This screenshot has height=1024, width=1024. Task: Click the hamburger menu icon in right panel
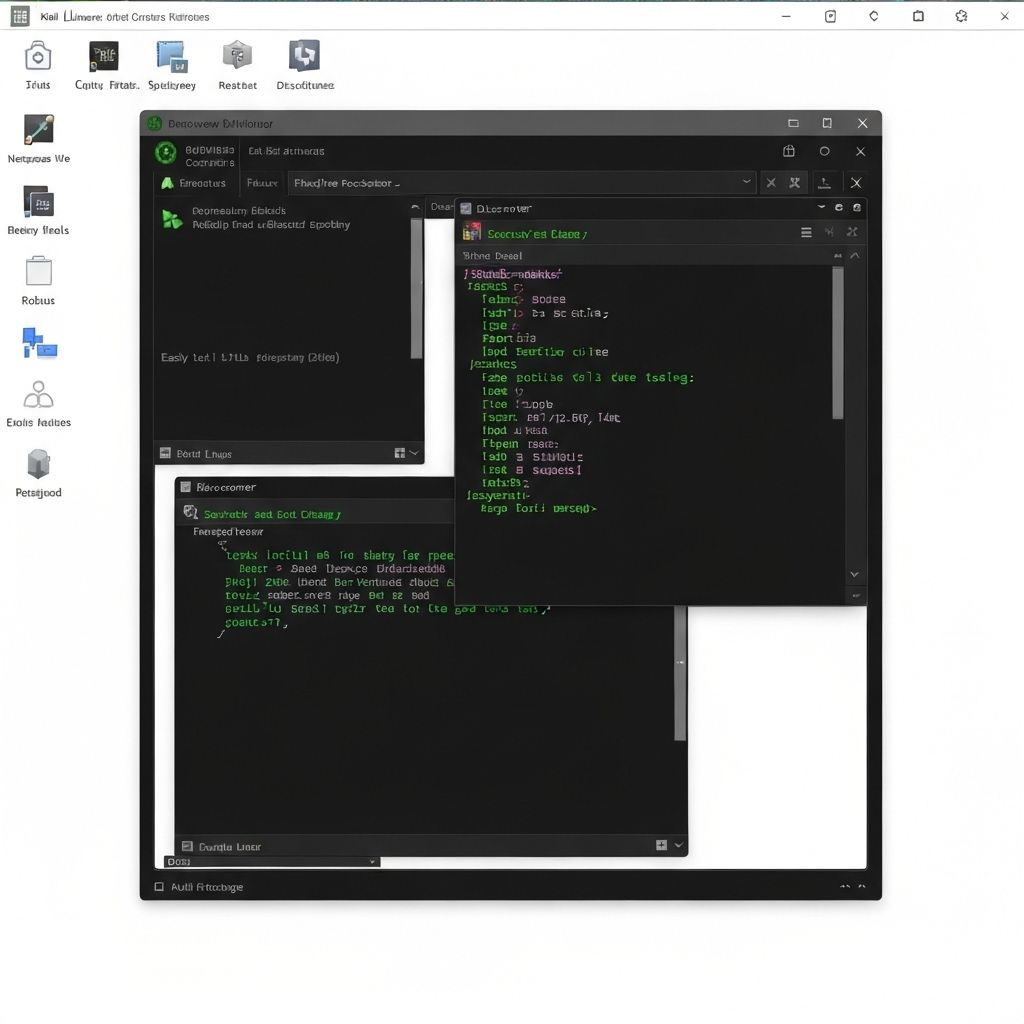click(806, 232)
